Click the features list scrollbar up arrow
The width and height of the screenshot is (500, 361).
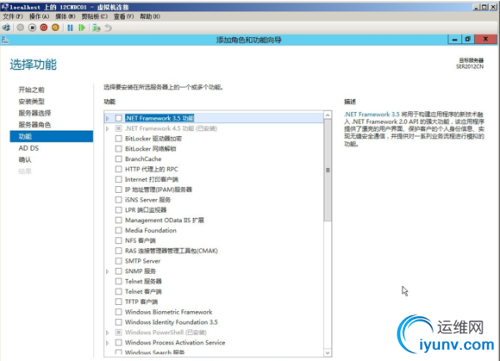pos(328,115)
